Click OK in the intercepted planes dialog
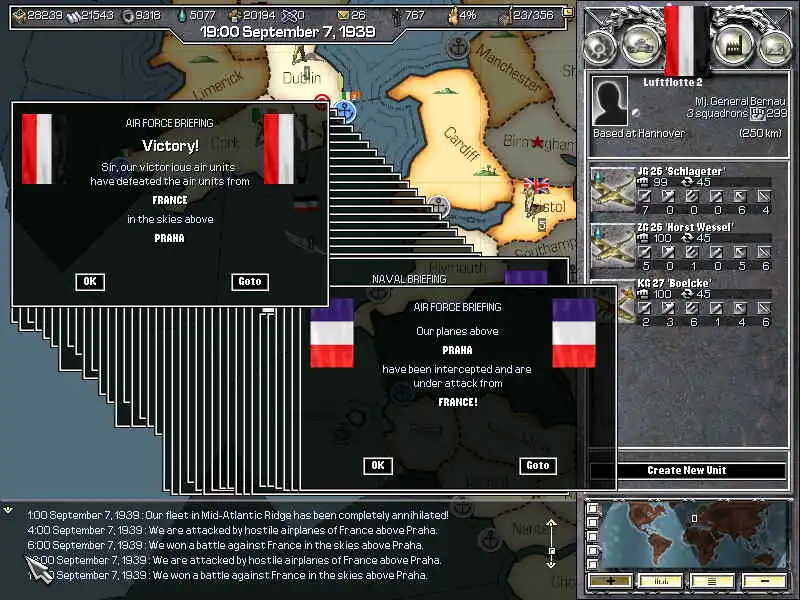 coord(378,466)
